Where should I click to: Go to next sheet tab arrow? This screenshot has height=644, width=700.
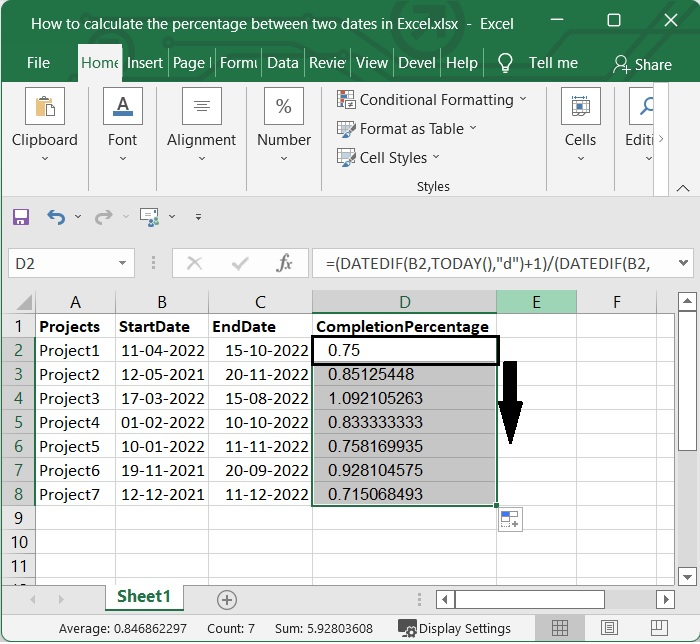[x=61, y=599]
